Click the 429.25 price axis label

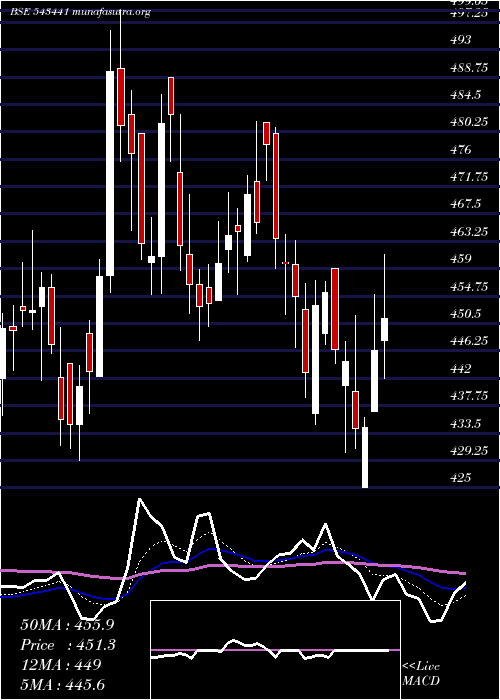click(x=469, y=451)
